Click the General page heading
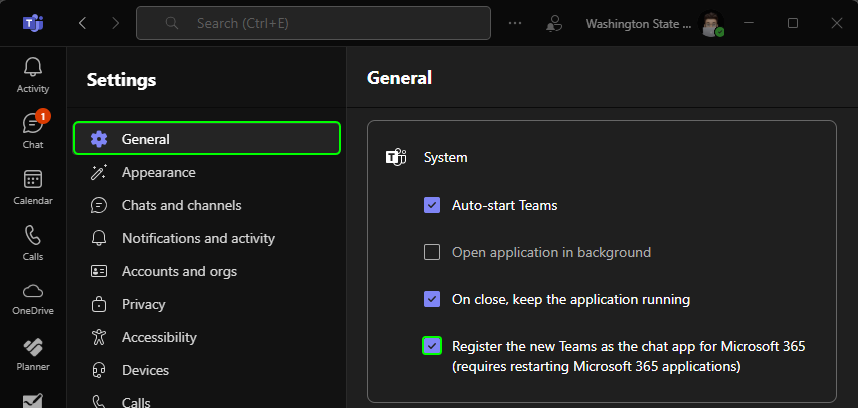858x408 pixels. click(x=399, y=78)
